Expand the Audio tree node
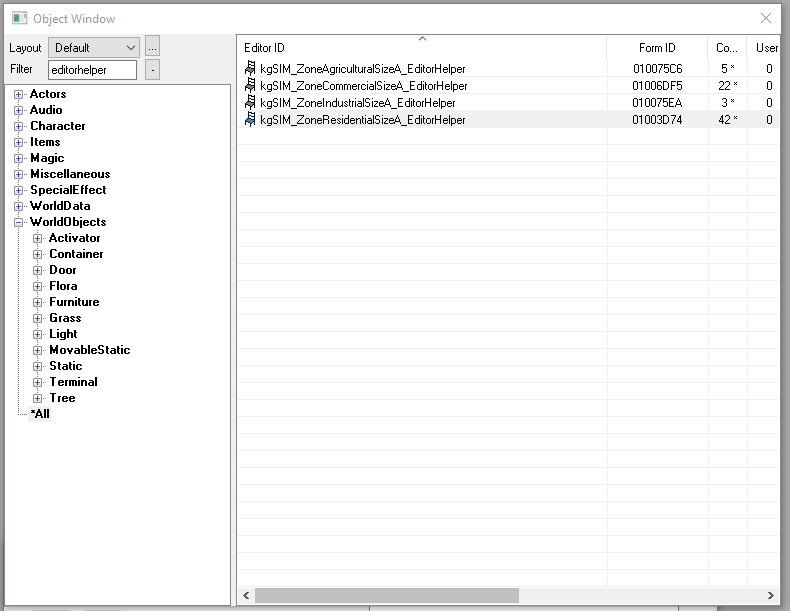The image size is (790, 611). coord(19,110)
